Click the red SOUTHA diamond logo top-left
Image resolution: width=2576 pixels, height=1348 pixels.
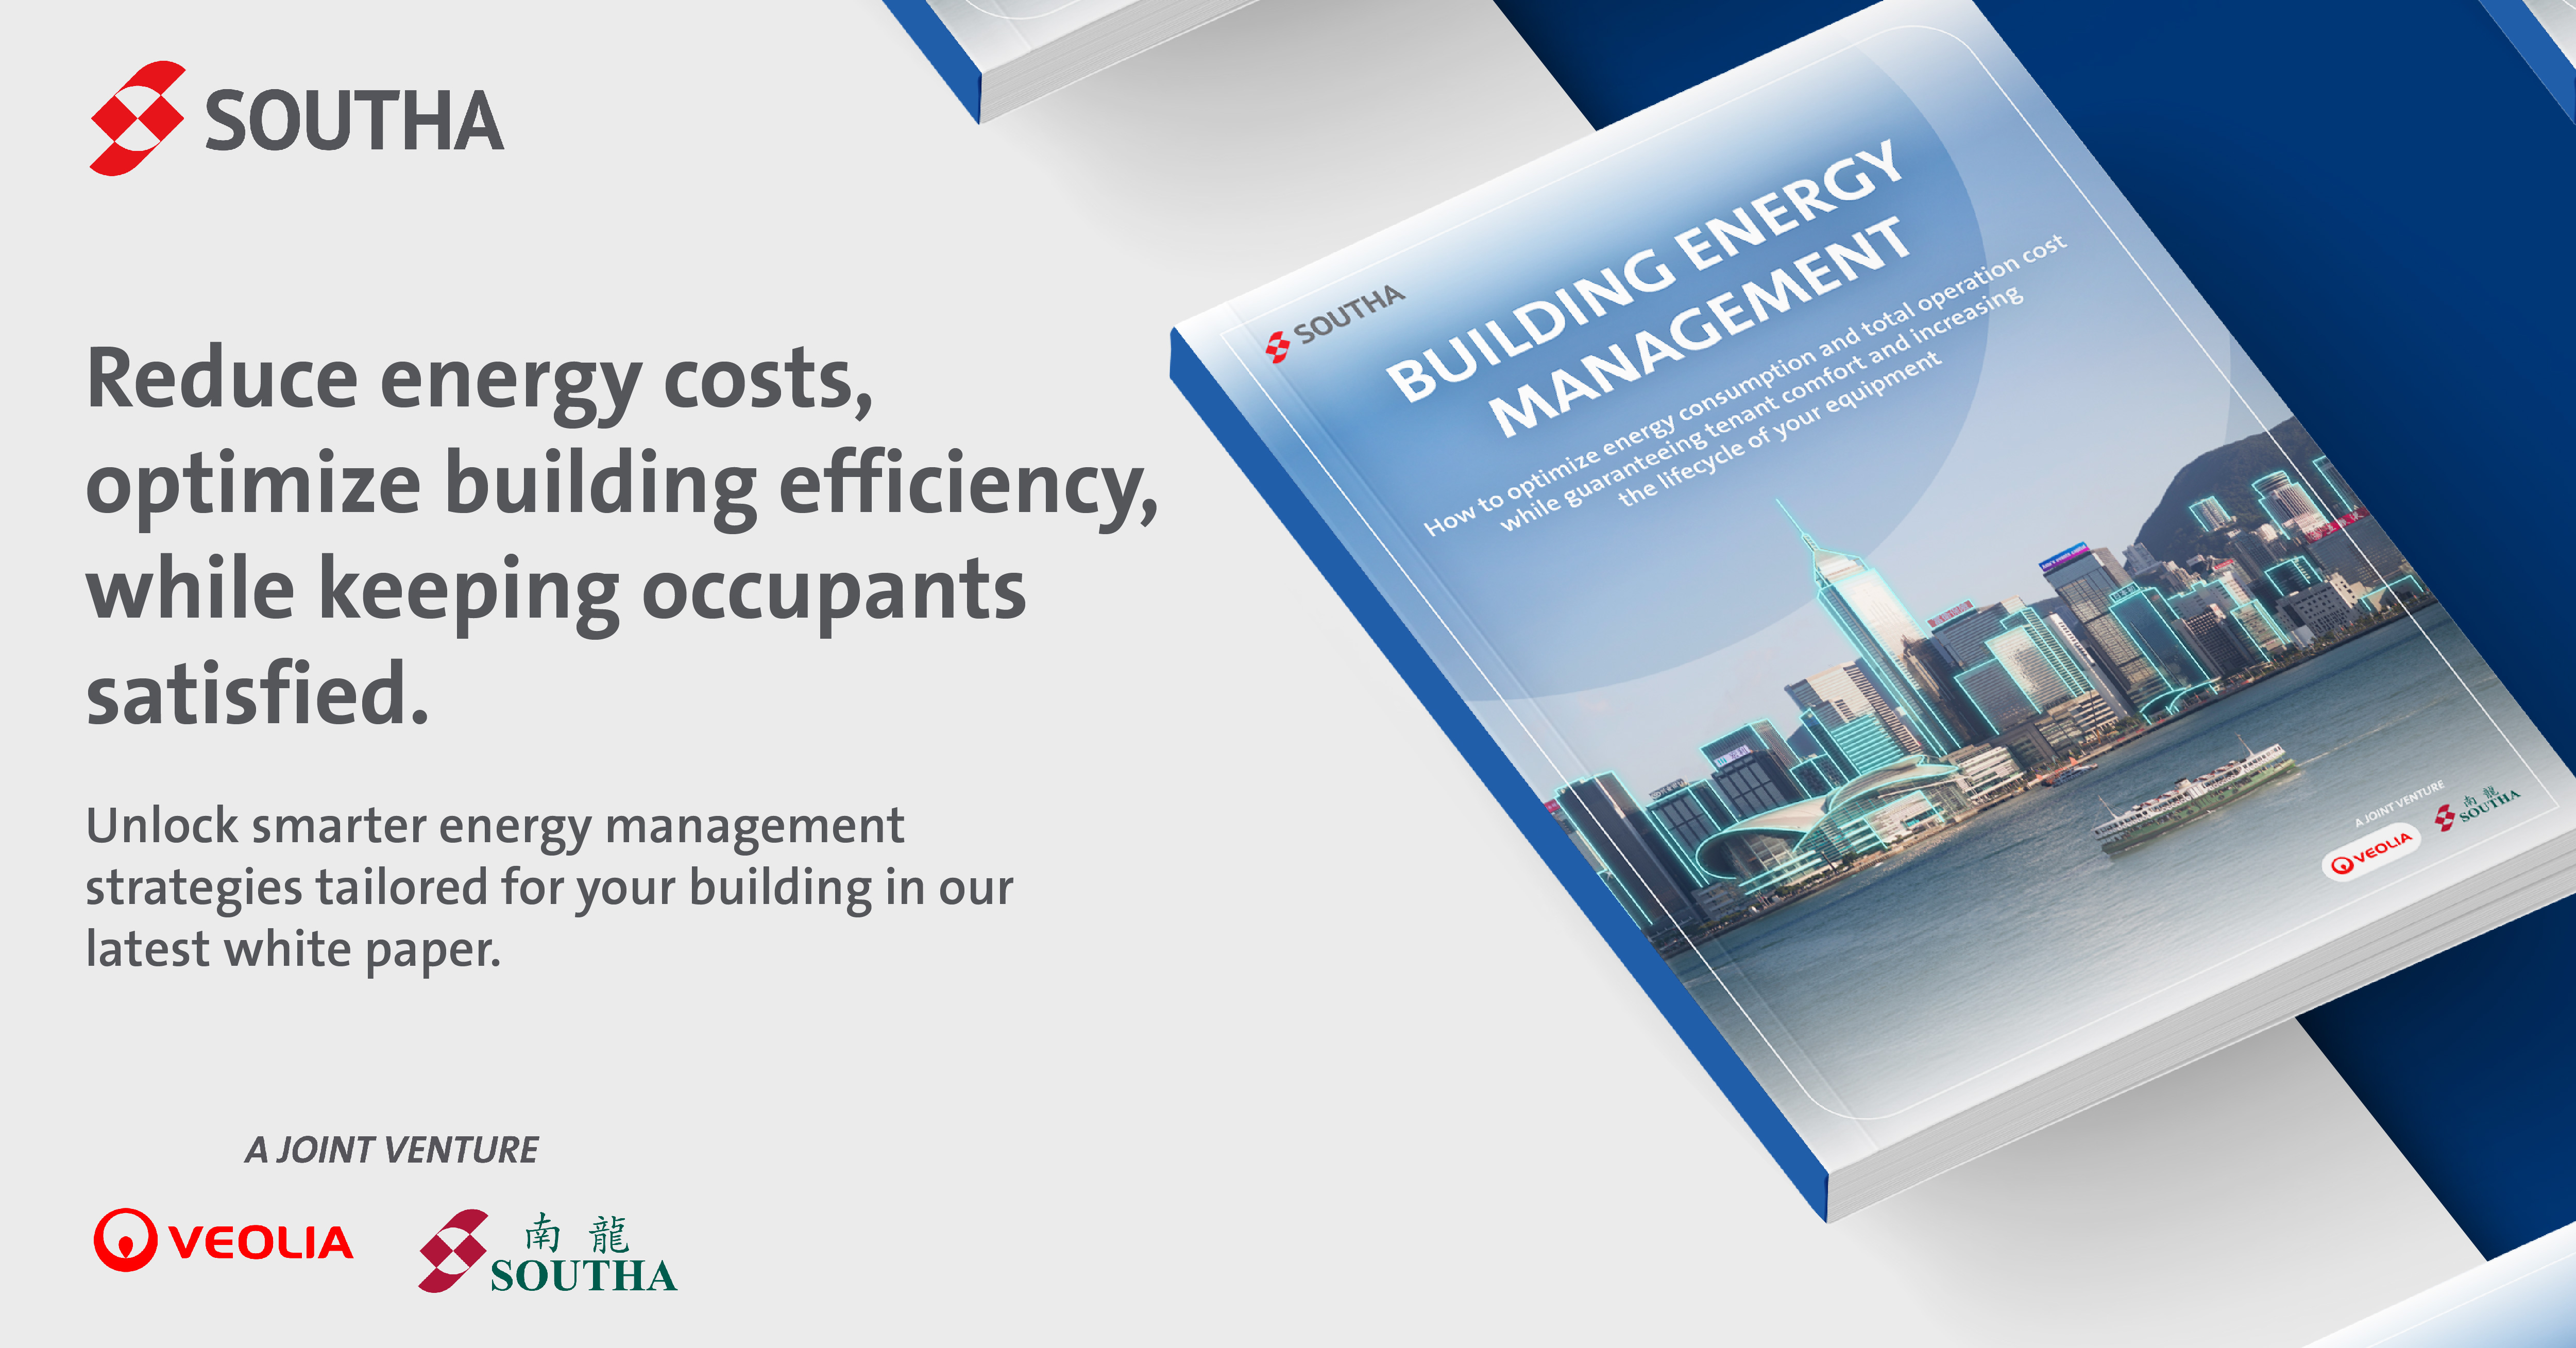pos(137,118)
